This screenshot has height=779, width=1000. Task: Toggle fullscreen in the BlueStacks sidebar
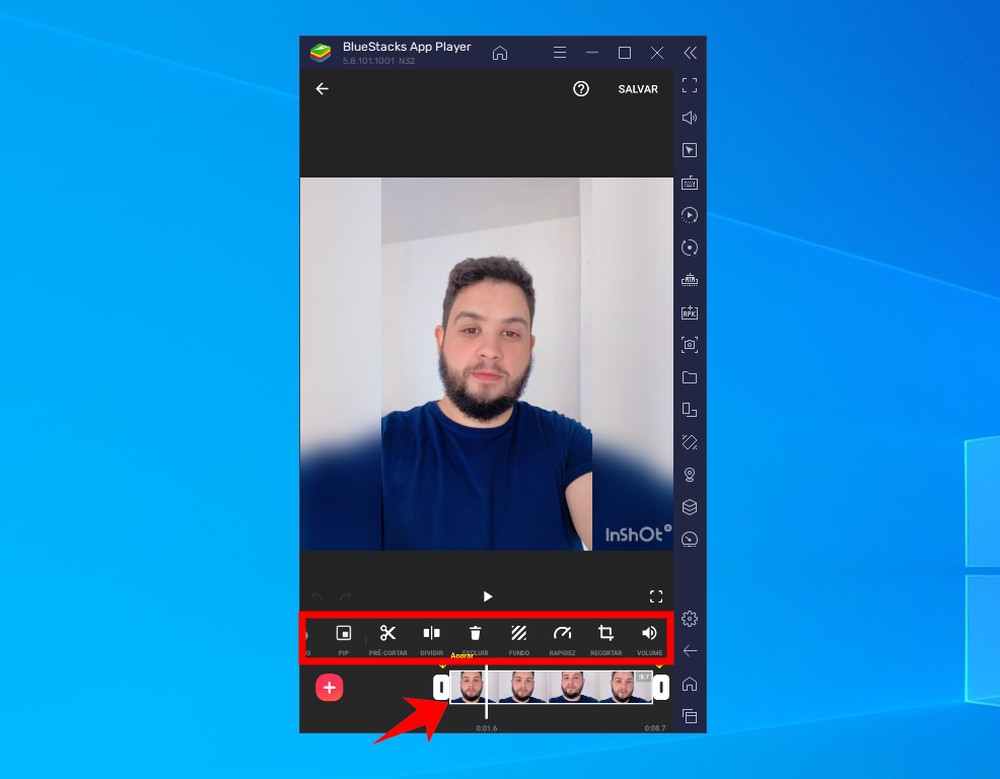tap(689, 85)
